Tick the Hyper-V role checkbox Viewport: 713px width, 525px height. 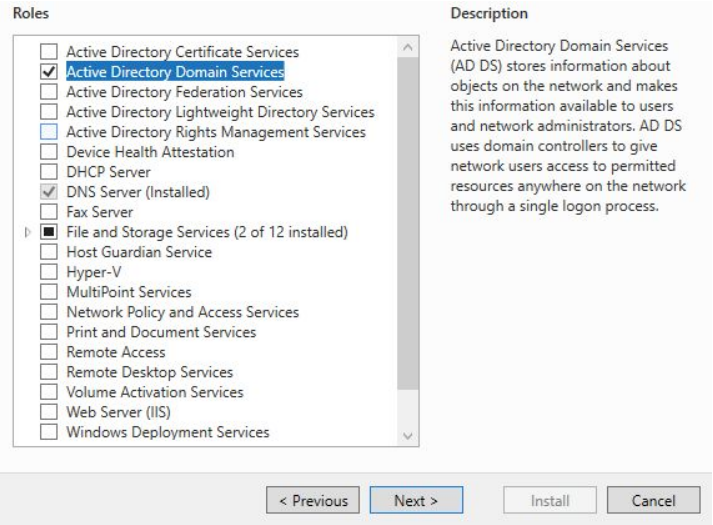47,272
